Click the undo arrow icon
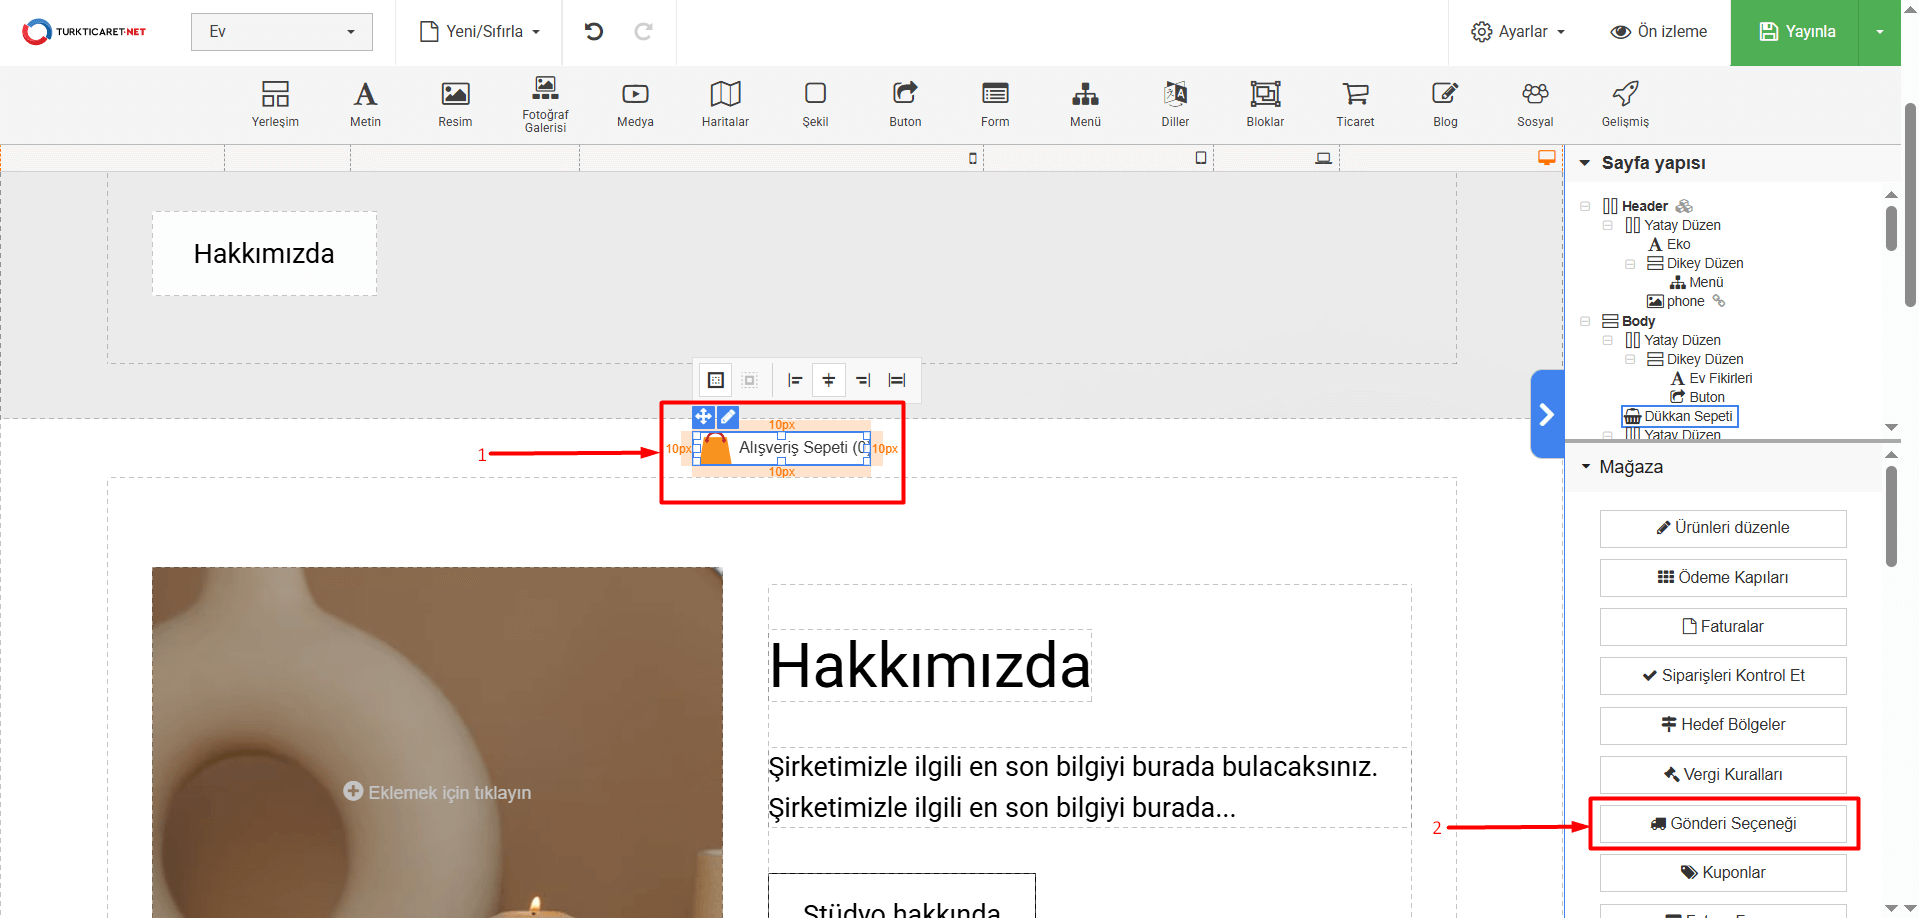This screenshot has height=918, width=1919. point(594,32)
